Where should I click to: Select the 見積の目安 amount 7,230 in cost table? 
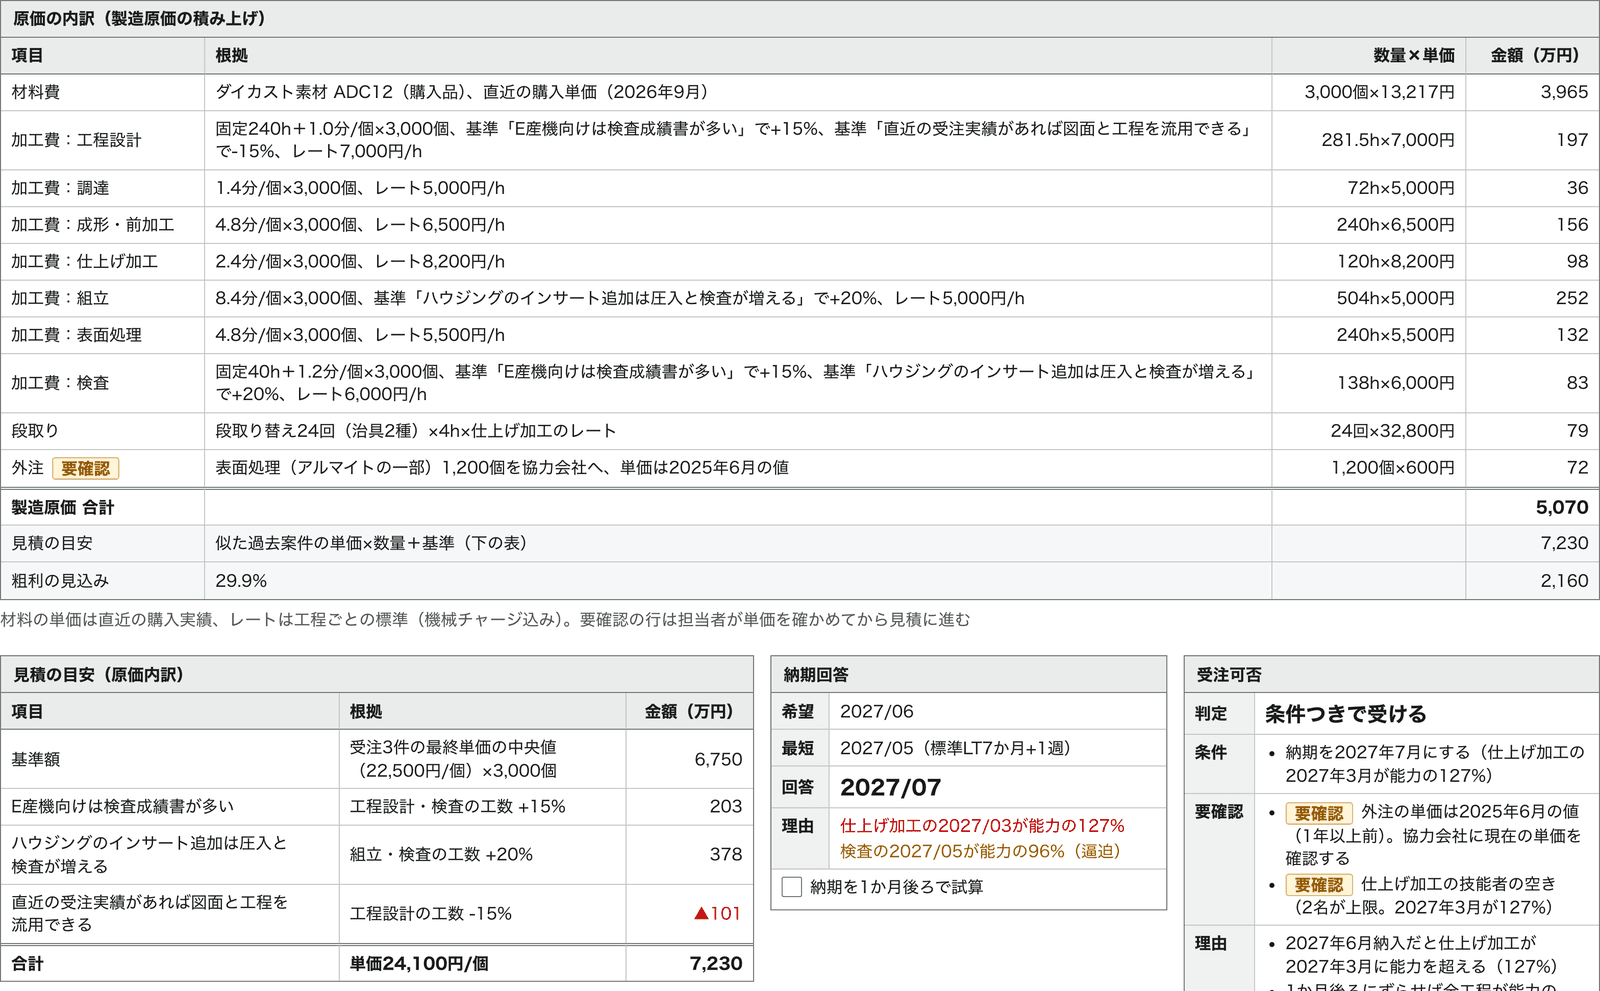[x=1564, y=543]
